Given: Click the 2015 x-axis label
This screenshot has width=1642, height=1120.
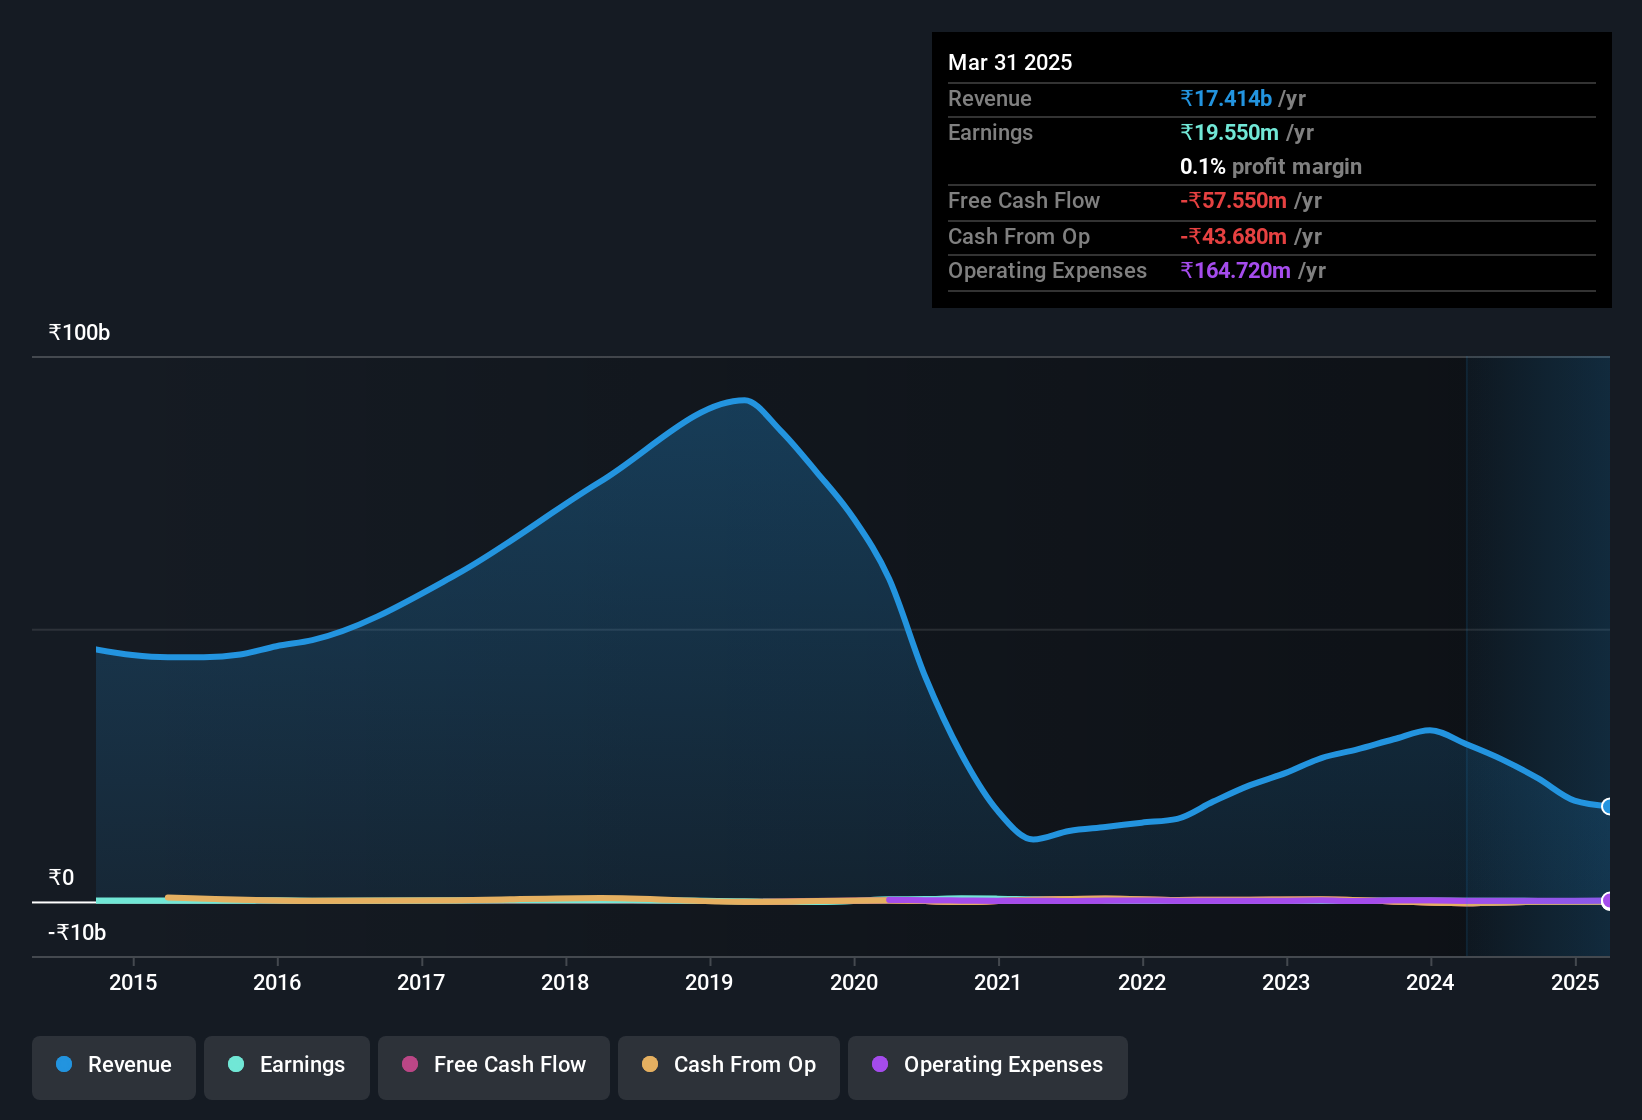Looking at the screenshot, I should 133,982.
